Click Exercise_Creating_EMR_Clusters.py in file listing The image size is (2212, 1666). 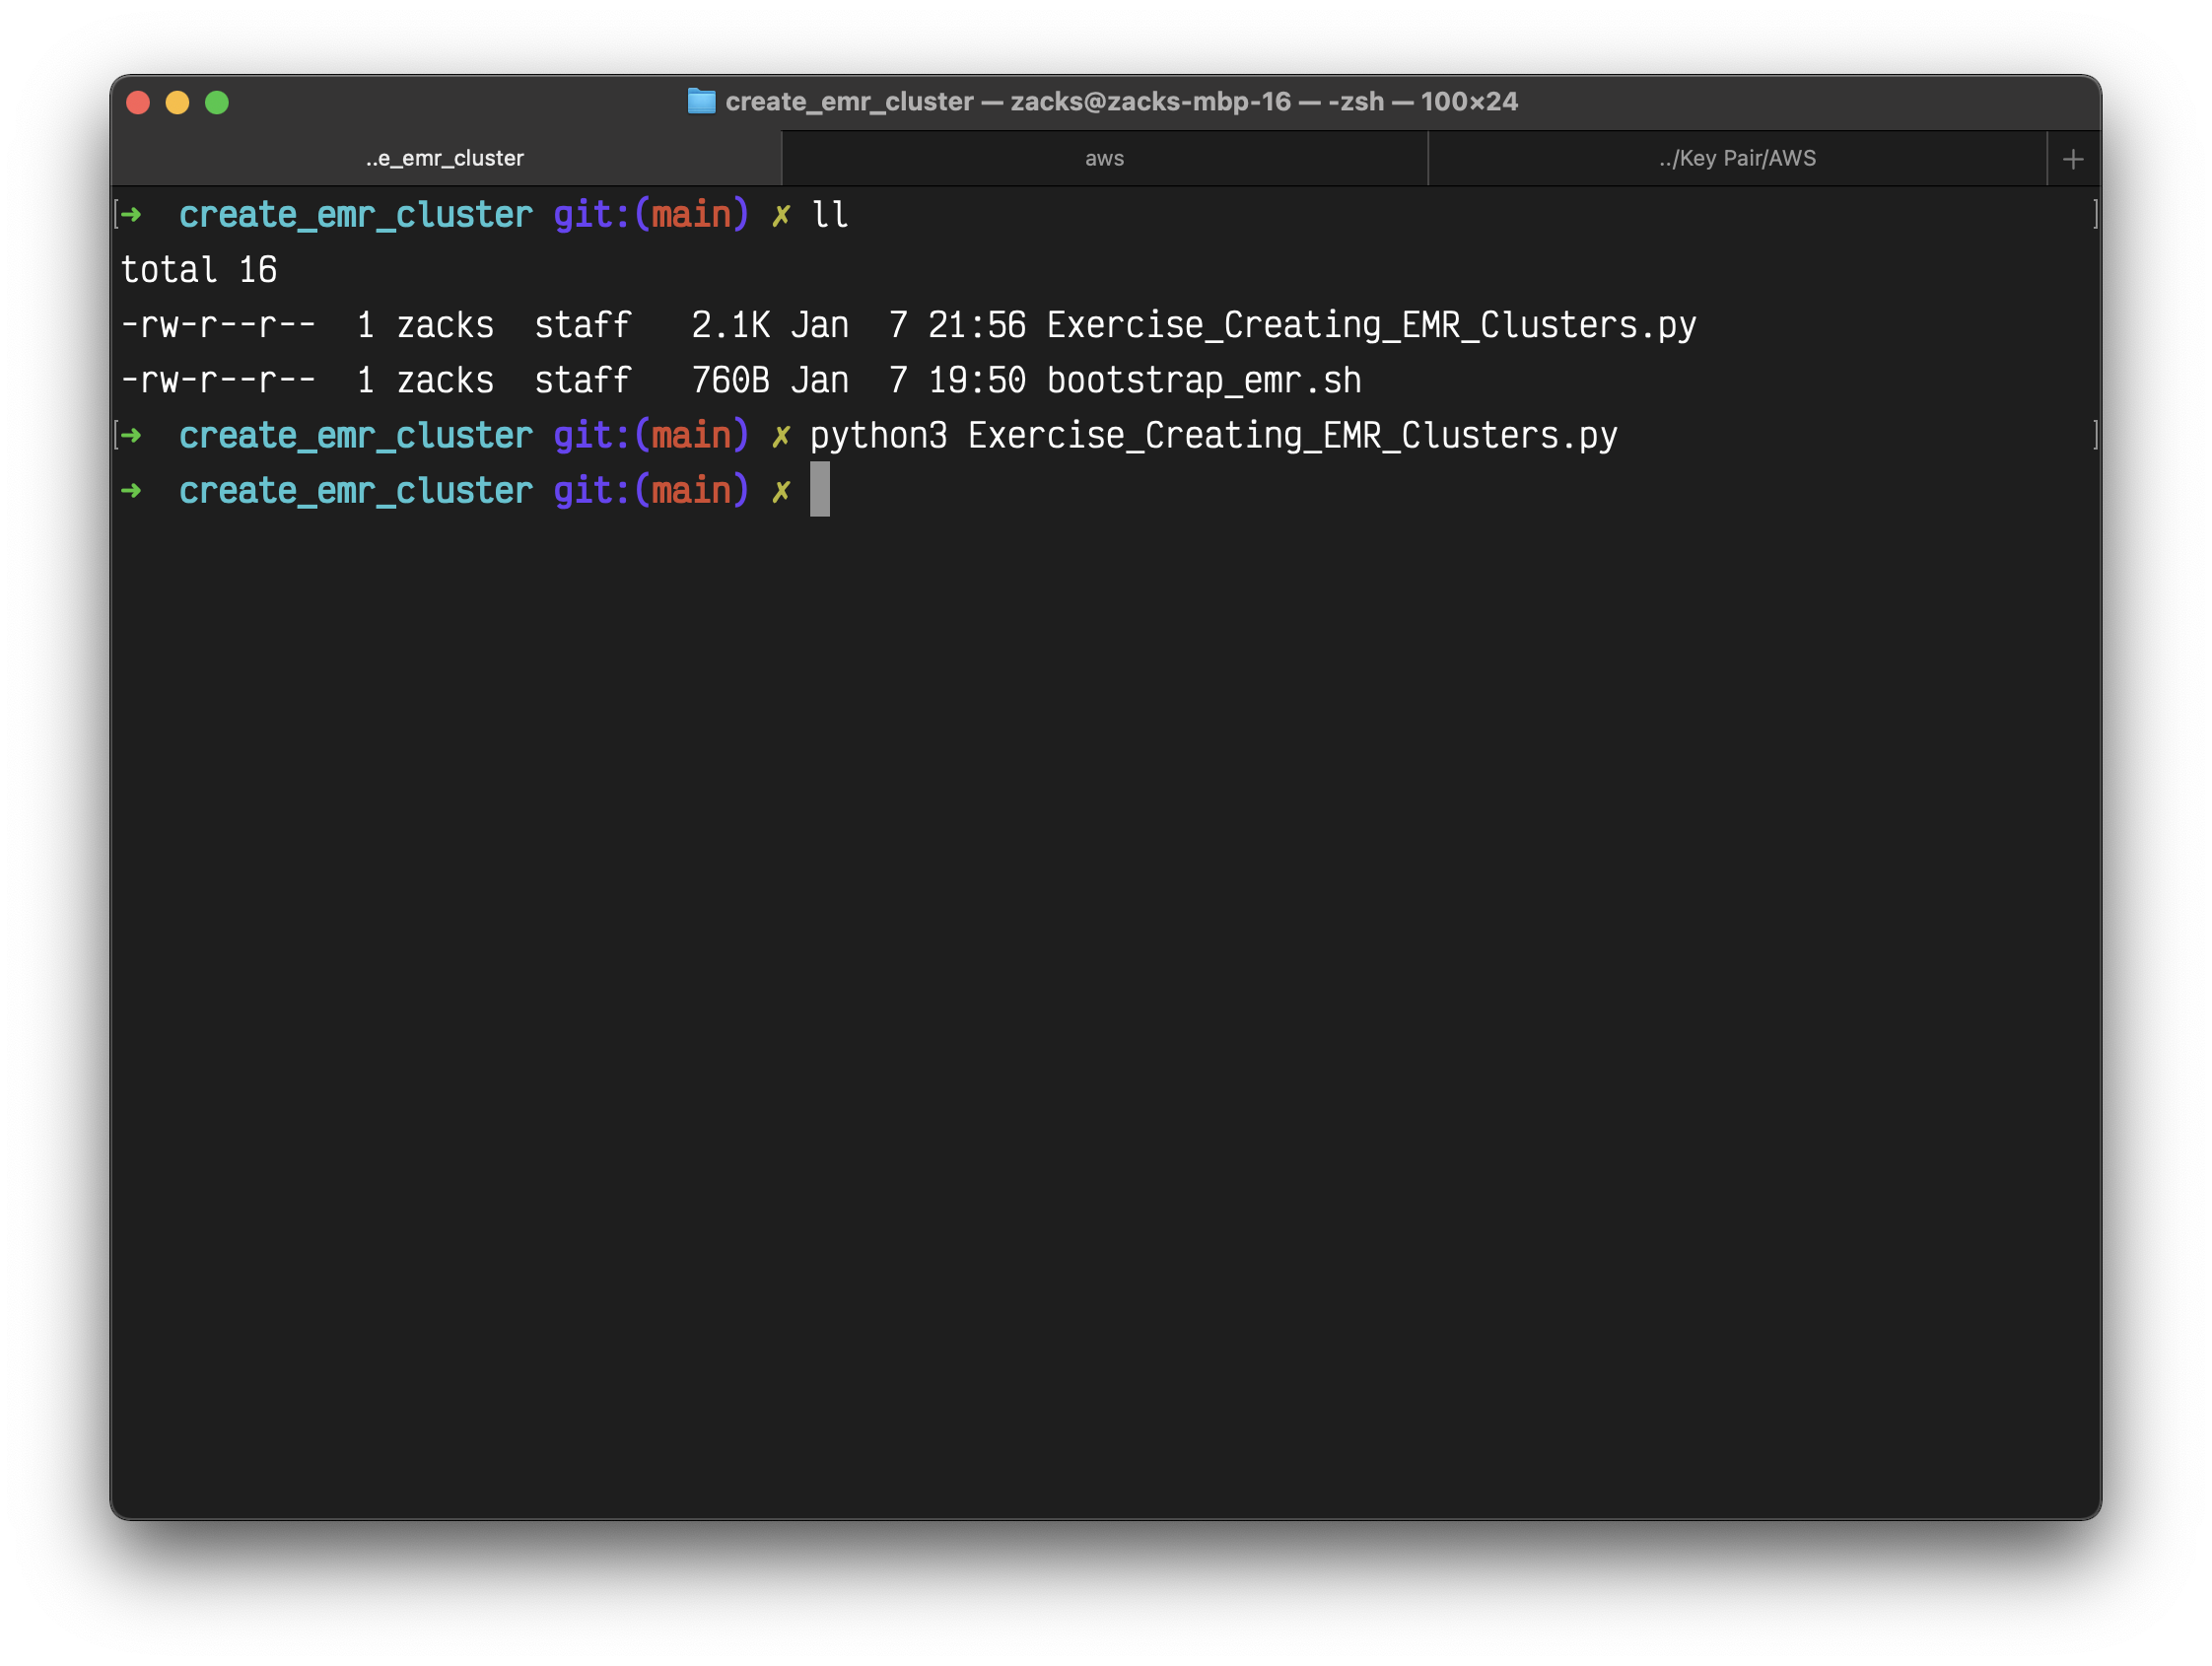[x=1370, y=325]
